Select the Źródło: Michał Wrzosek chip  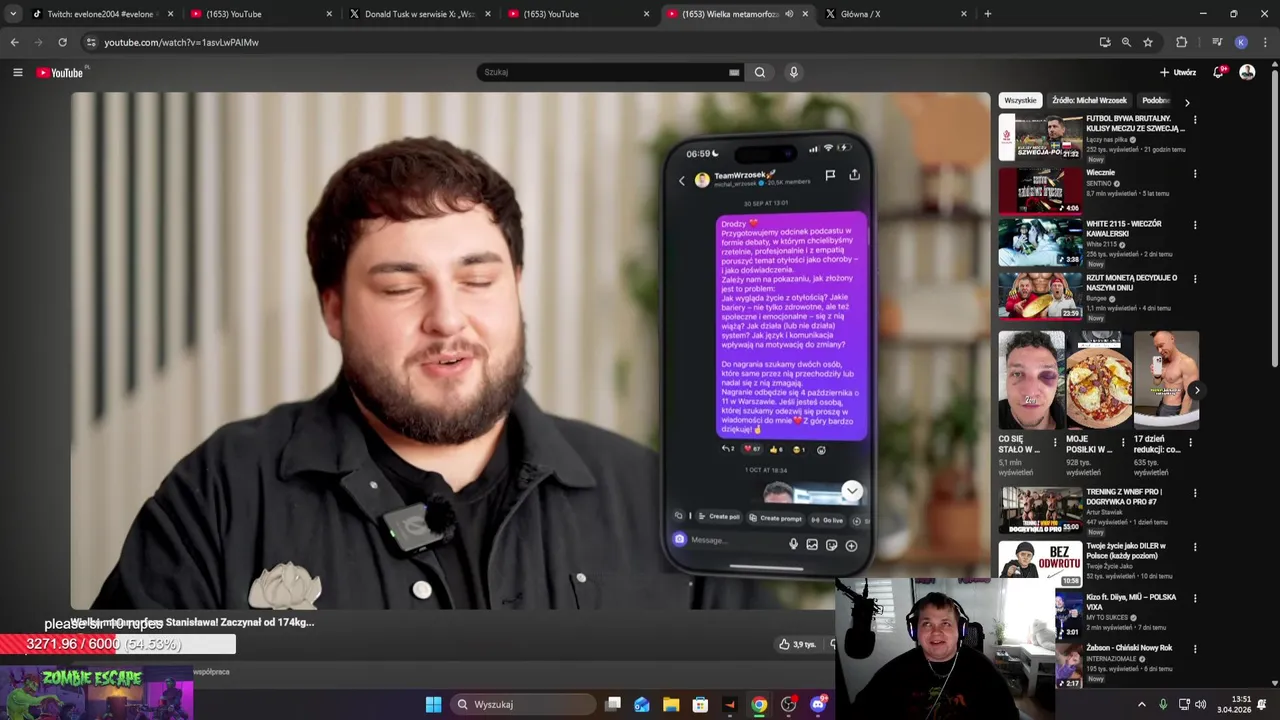[x=1089, y=100]
